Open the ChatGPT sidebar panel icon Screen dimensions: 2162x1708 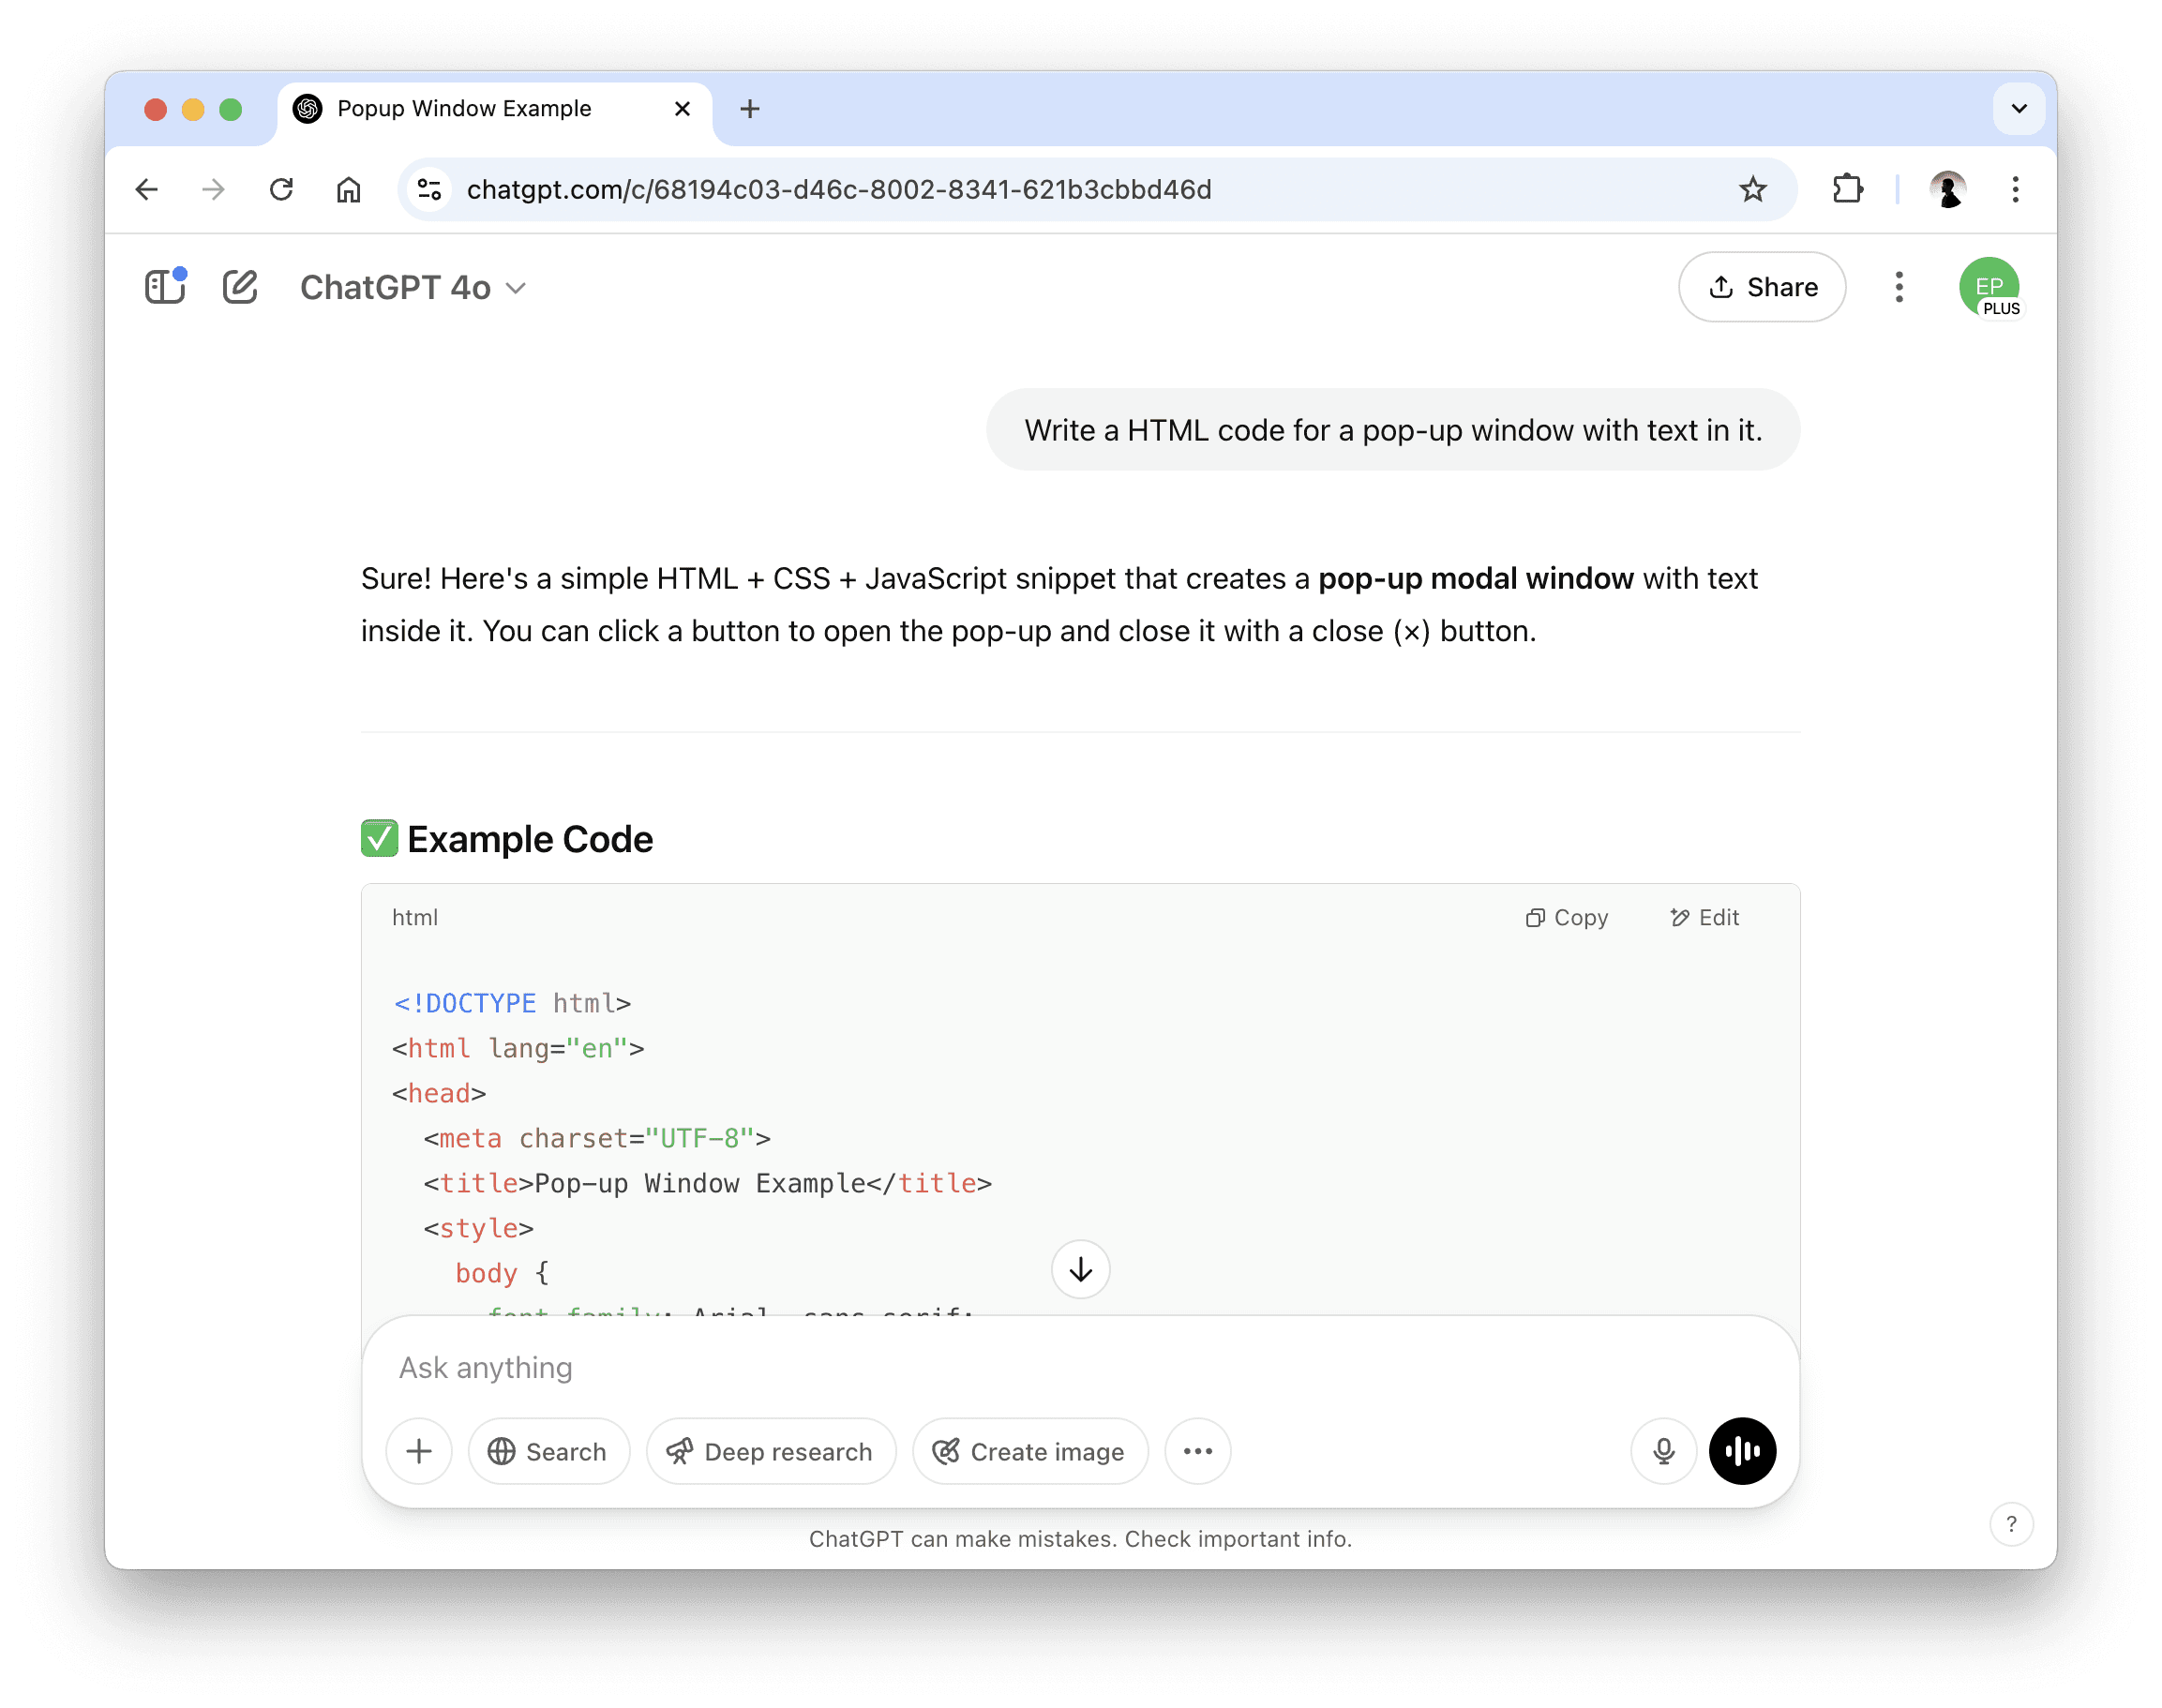coord(165,287)
